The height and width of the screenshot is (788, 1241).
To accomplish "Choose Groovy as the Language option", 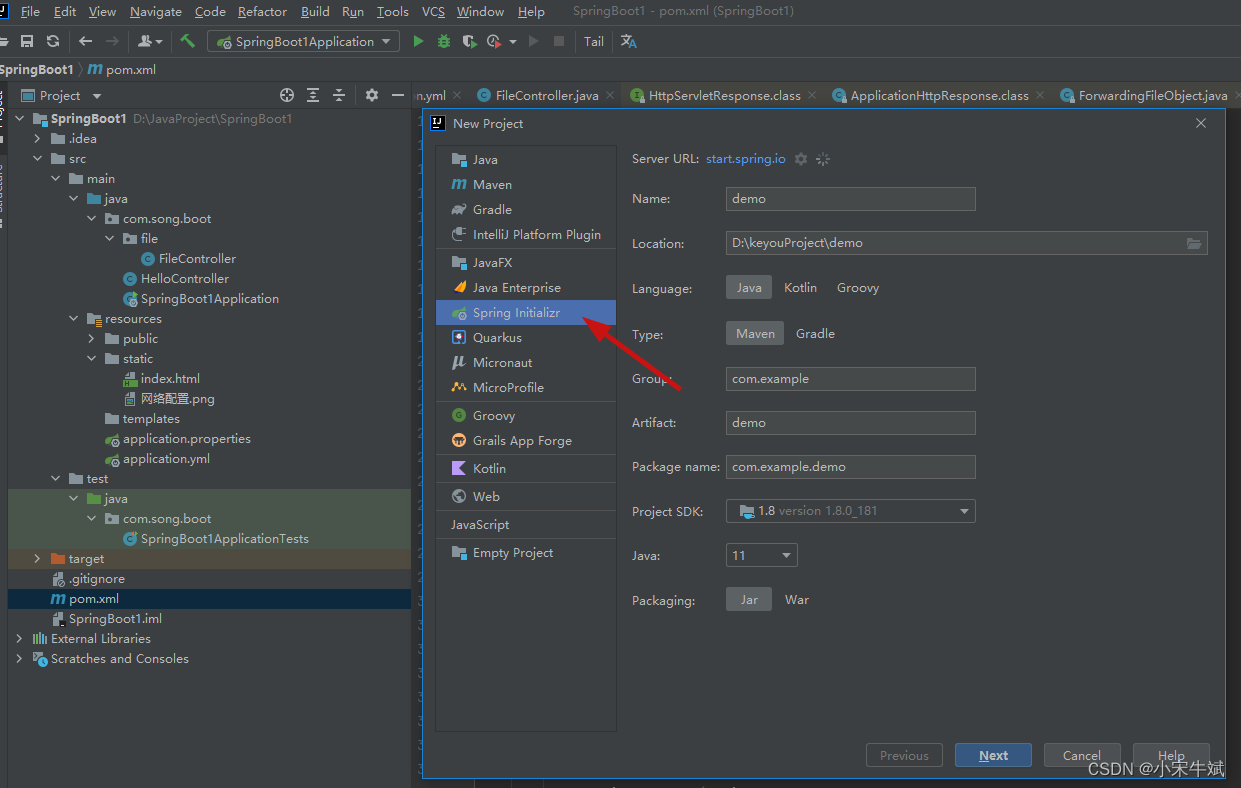I will (x=858, y=287).
